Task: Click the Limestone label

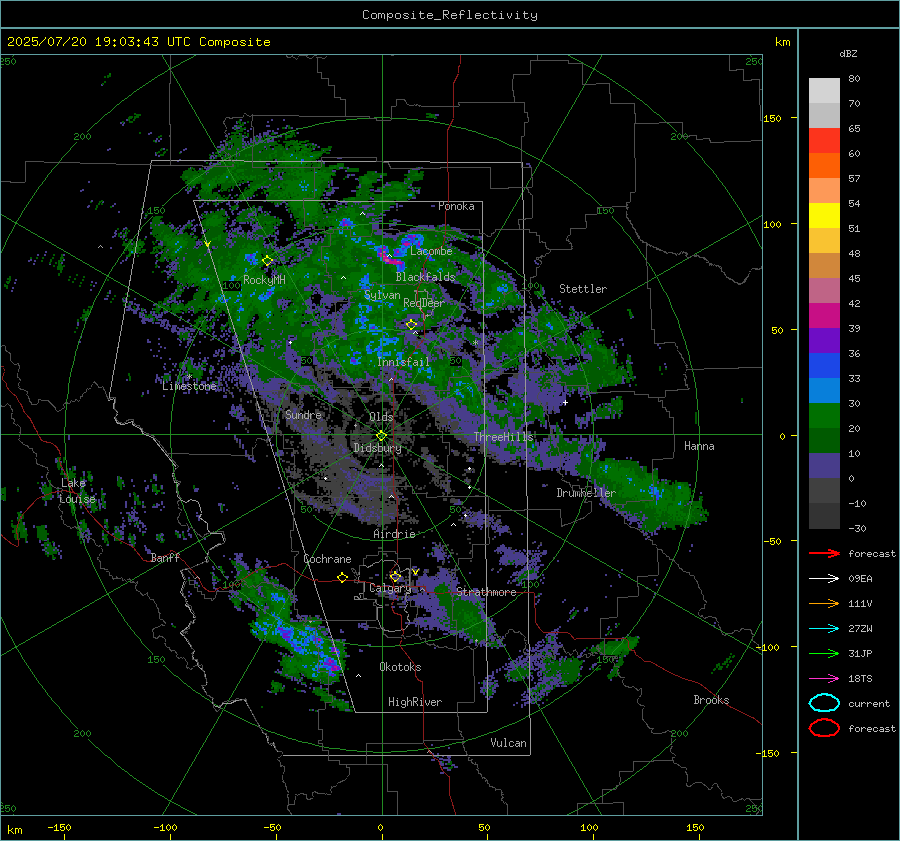Action: [189, 386]
